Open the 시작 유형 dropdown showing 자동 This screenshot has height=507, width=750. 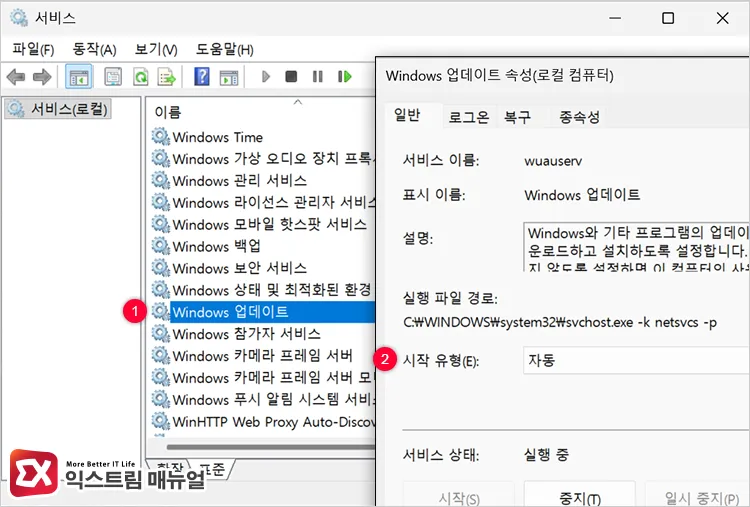(637, 360)
